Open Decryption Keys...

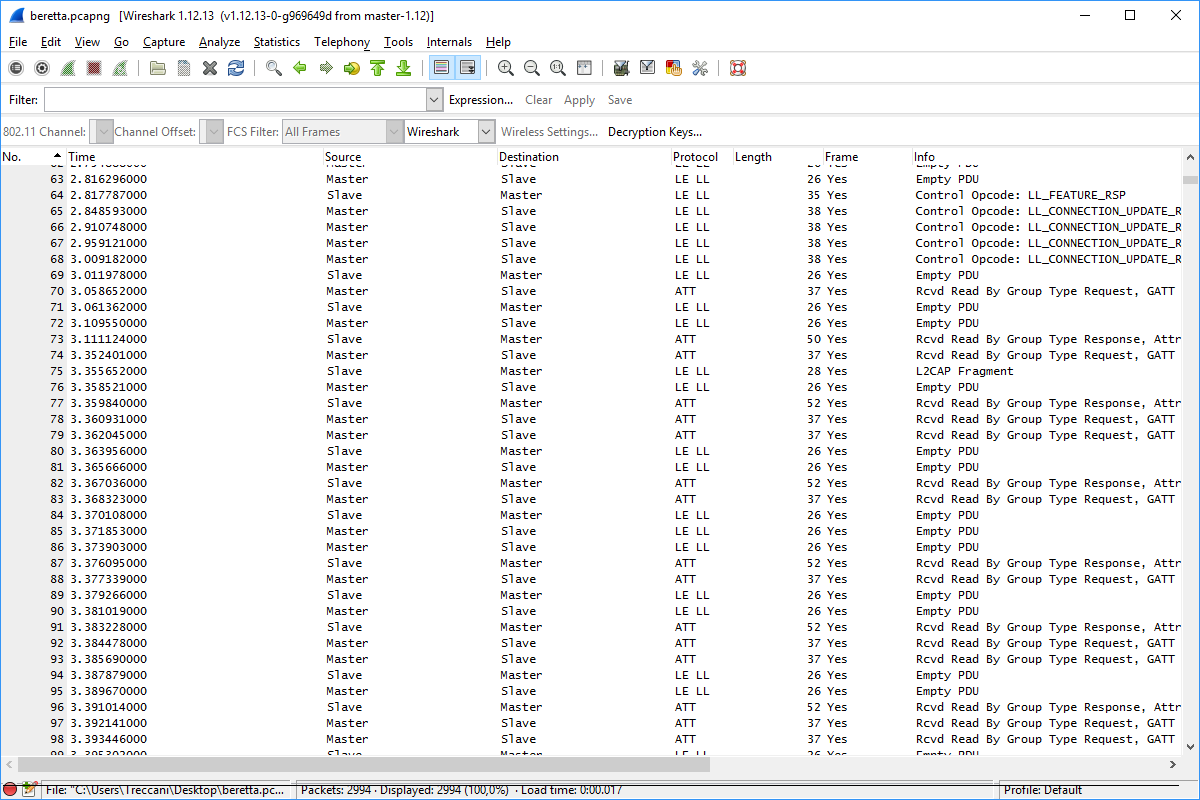655,132
